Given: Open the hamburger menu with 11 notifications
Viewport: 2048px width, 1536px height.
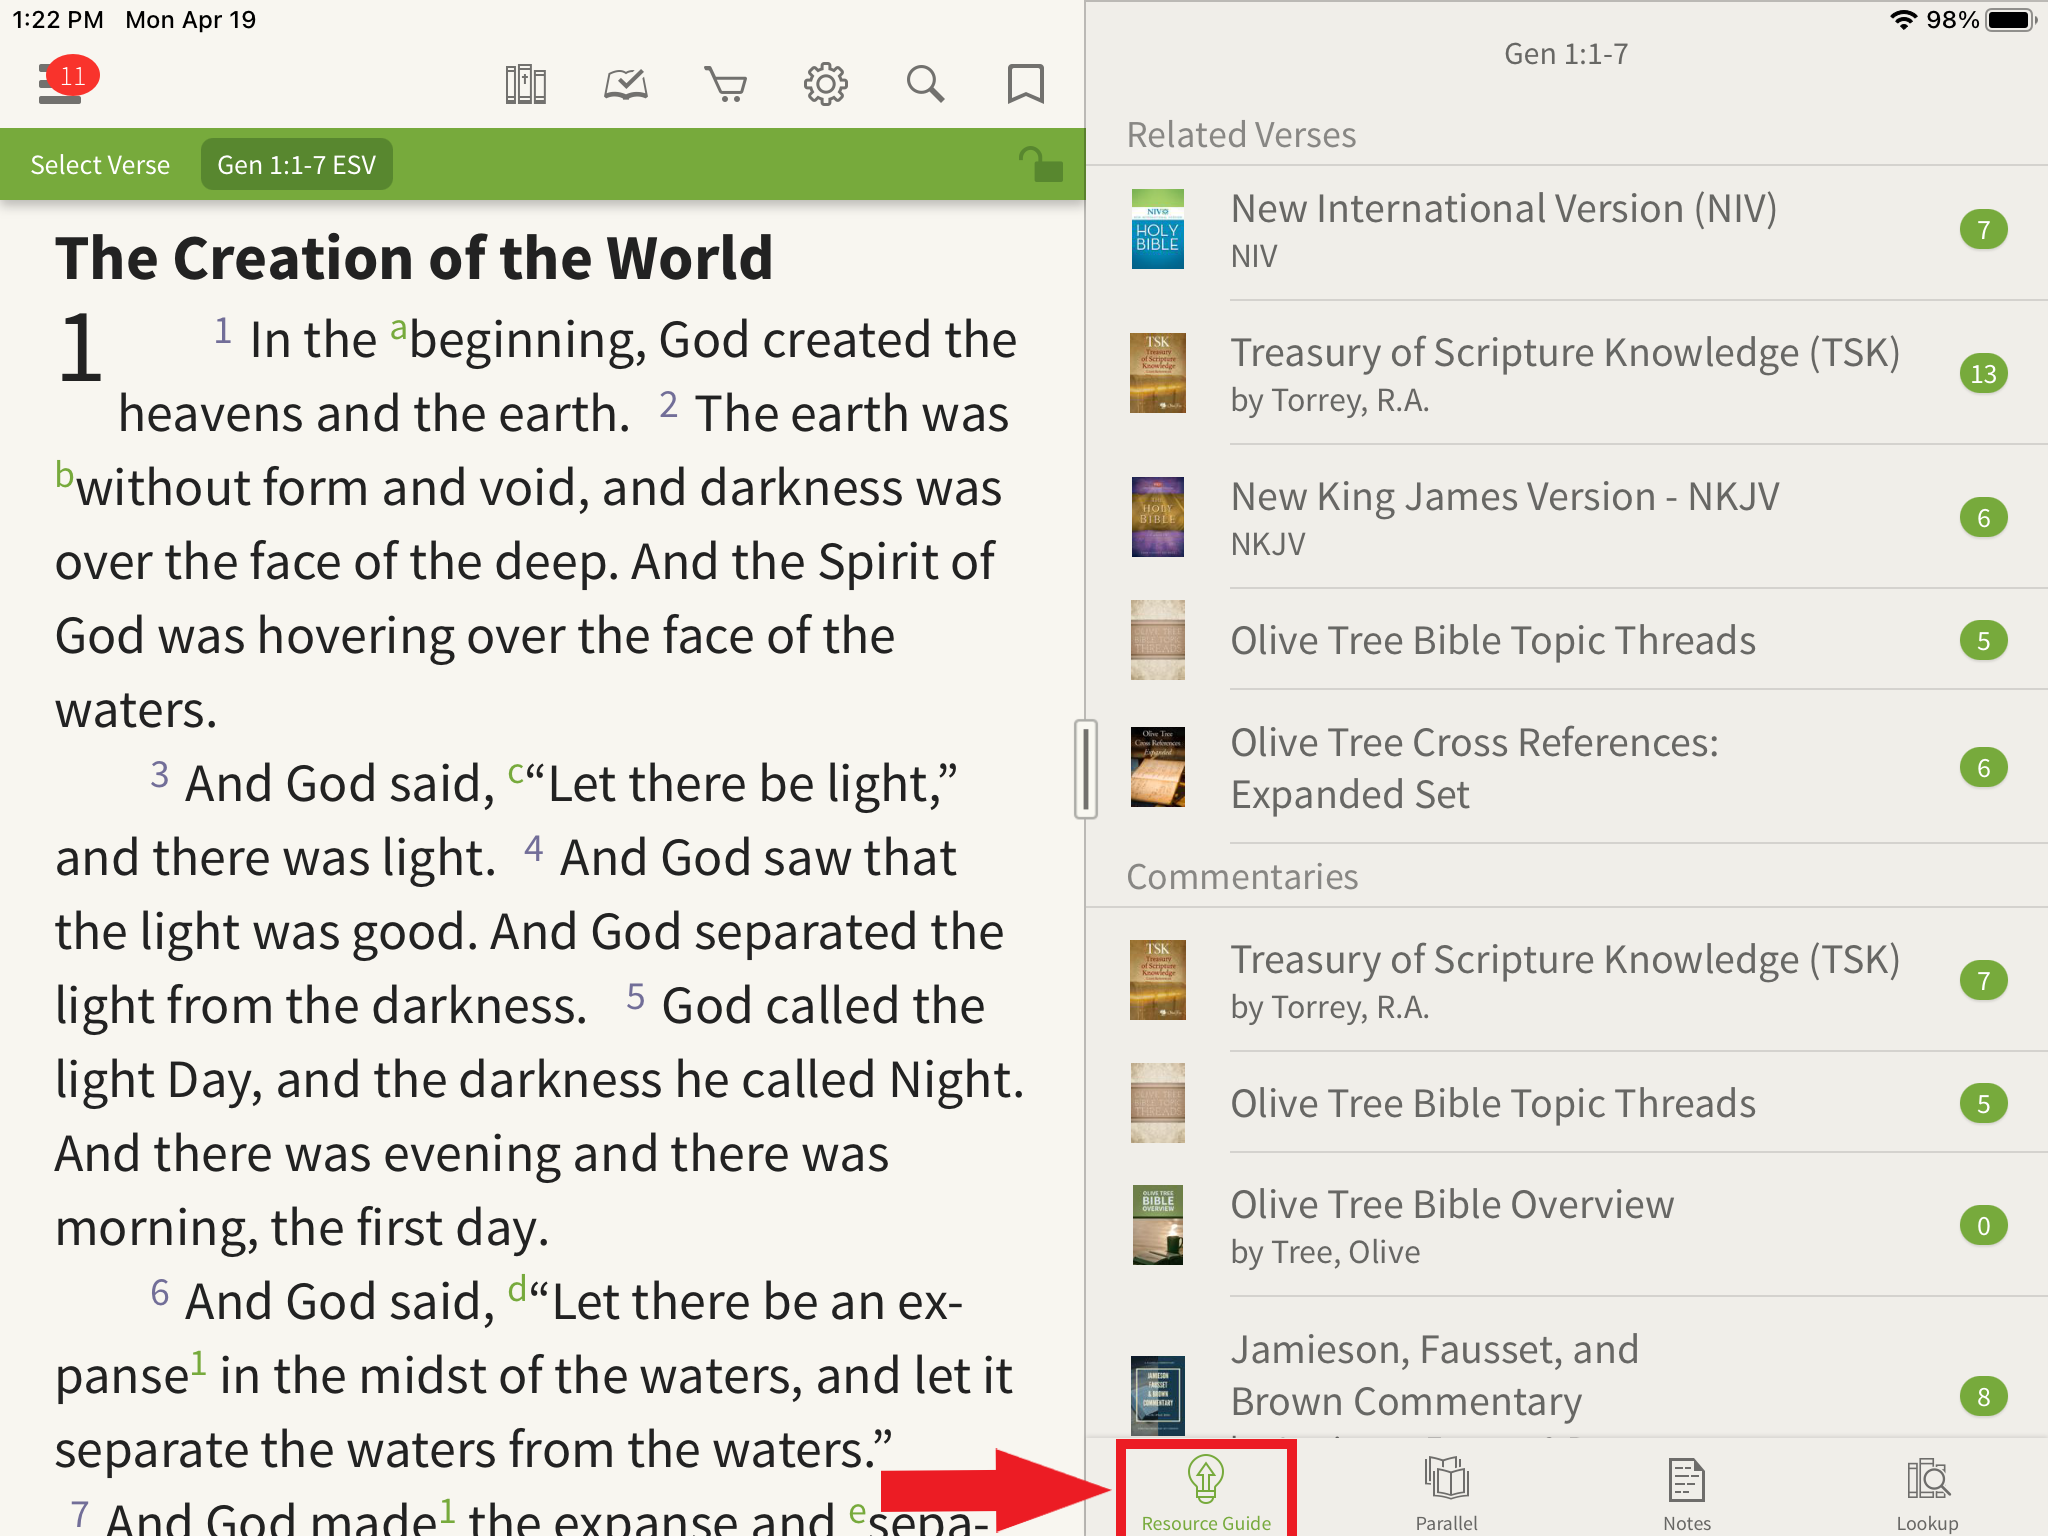Looking at the screenshot, I should click(x=66, y=80).
